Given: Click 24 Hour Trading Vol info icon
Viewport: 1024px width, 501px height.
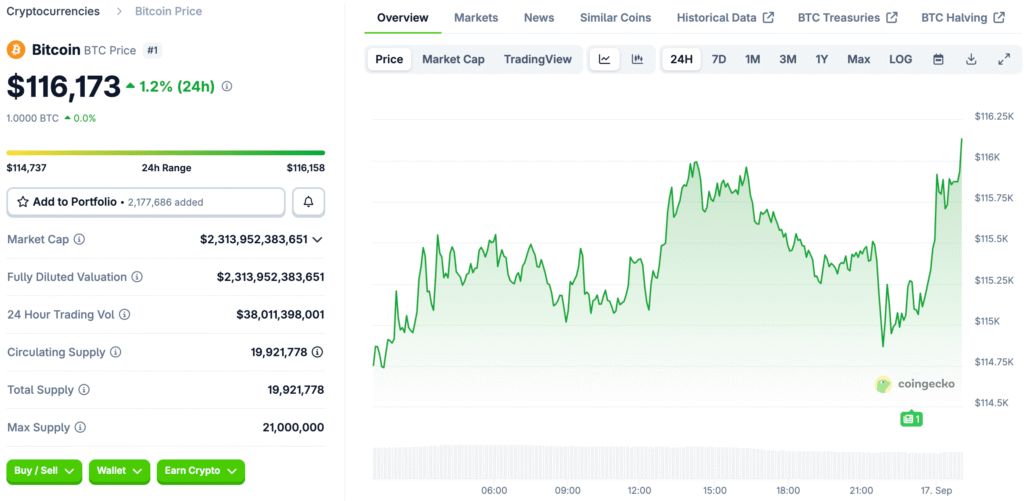Looking at the screenshot, I should click(124, 315).
